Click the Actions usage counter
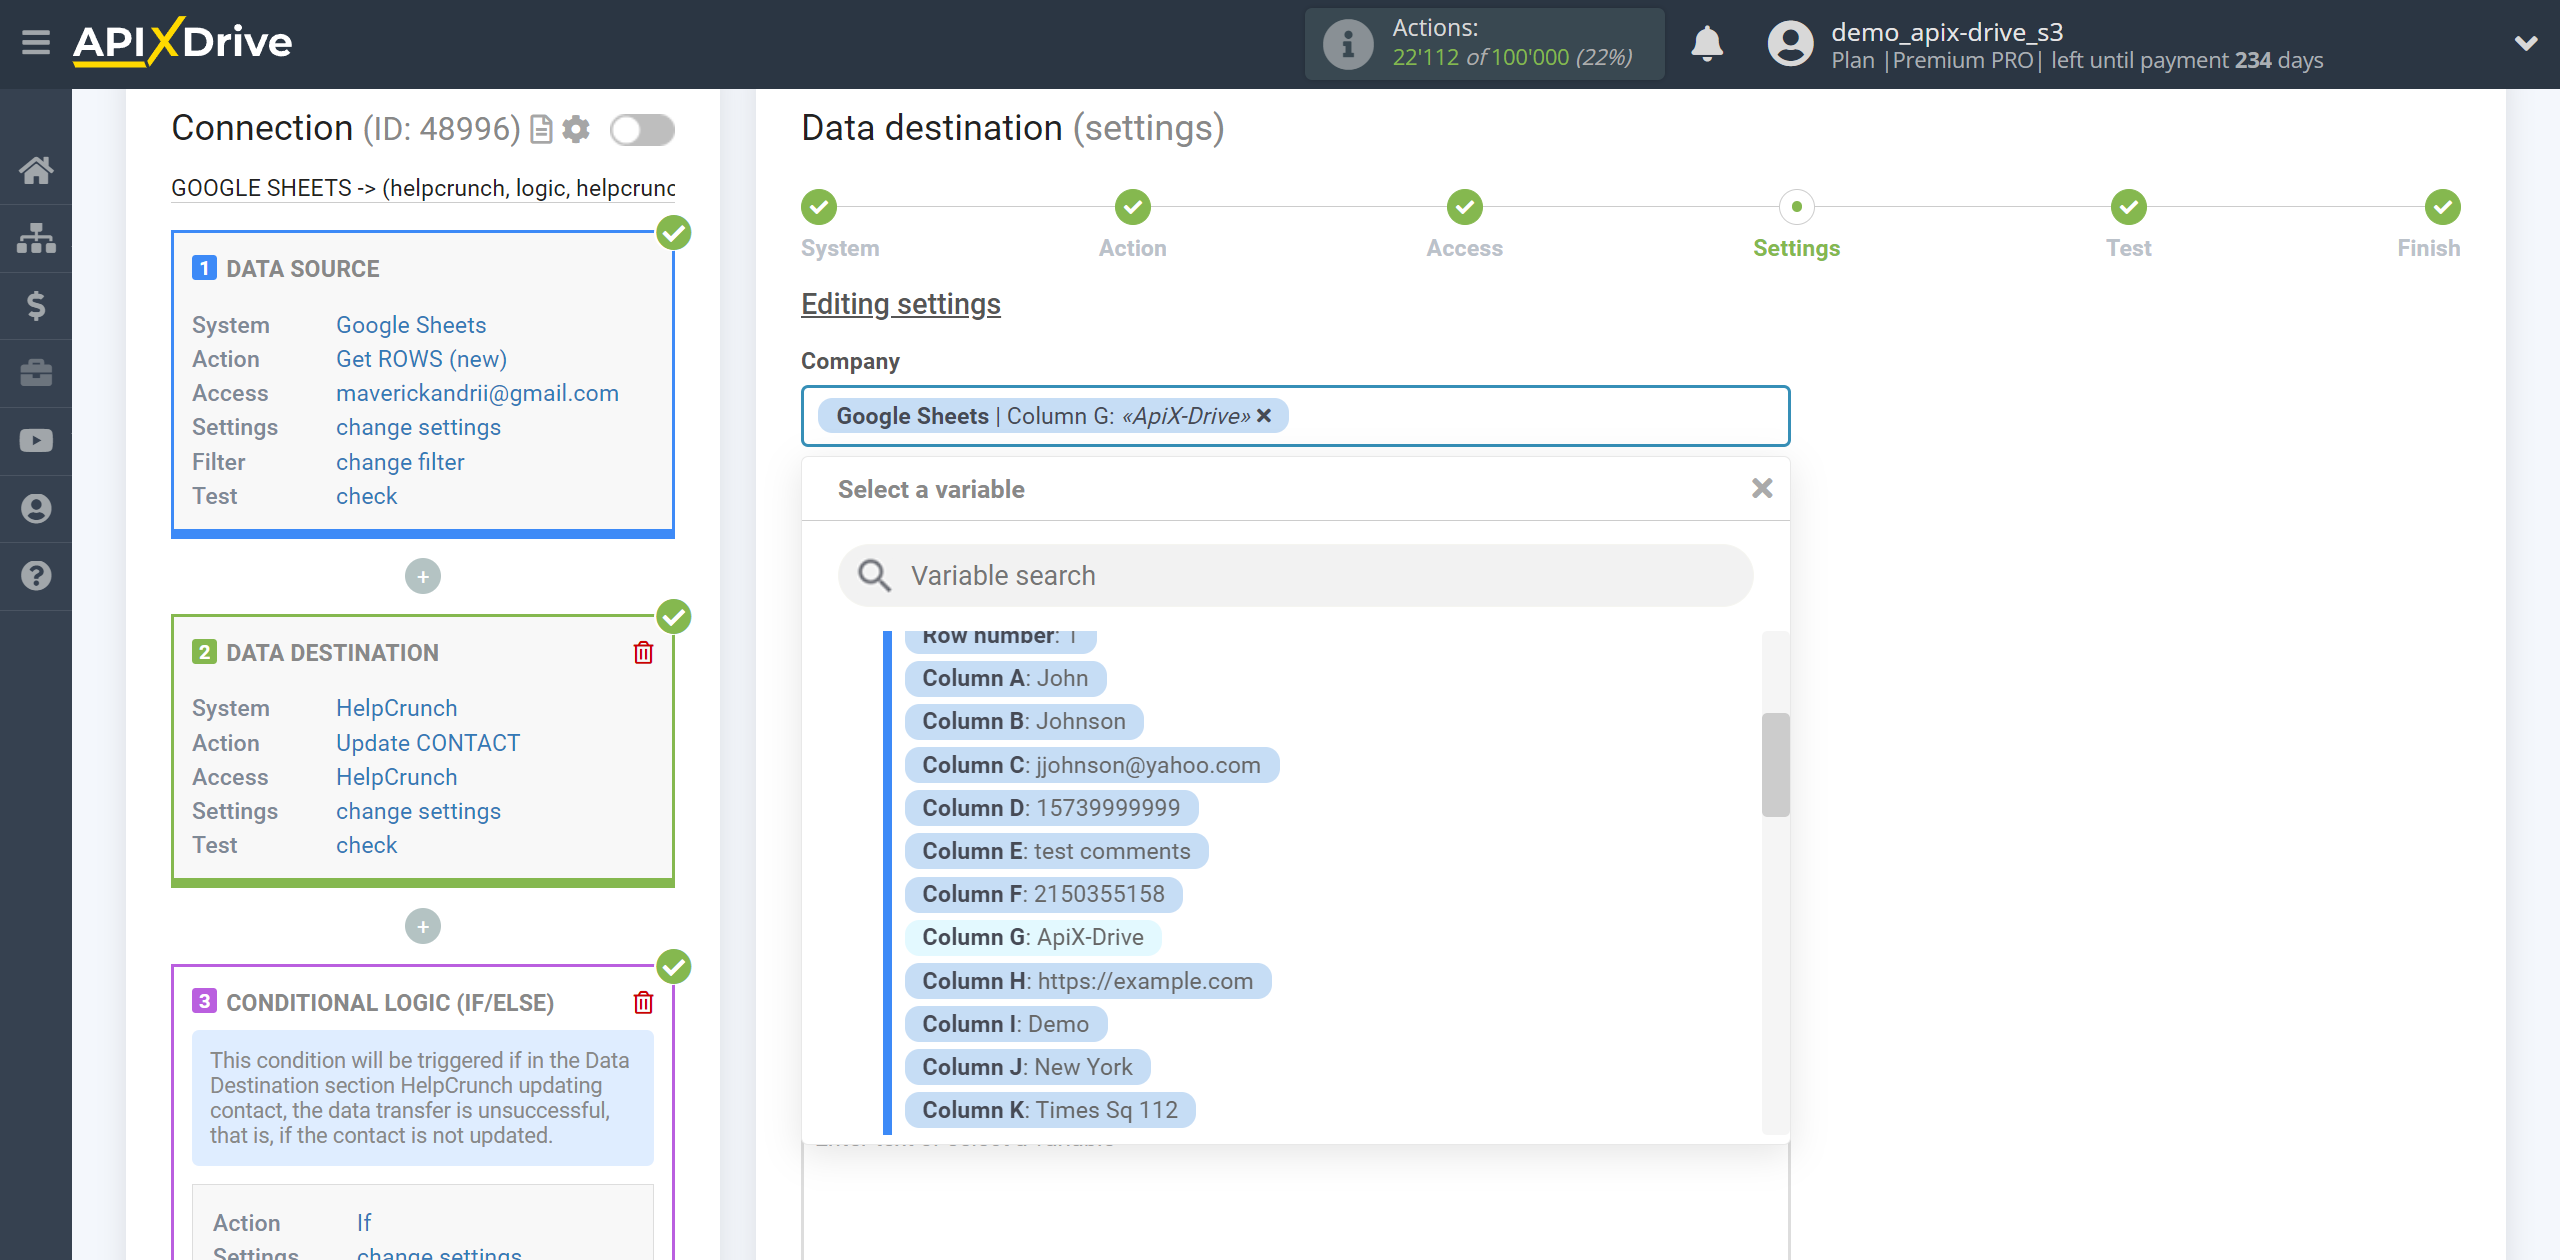The height and width of the screenshot is (1260, 2560). [x=1485, y=44]
